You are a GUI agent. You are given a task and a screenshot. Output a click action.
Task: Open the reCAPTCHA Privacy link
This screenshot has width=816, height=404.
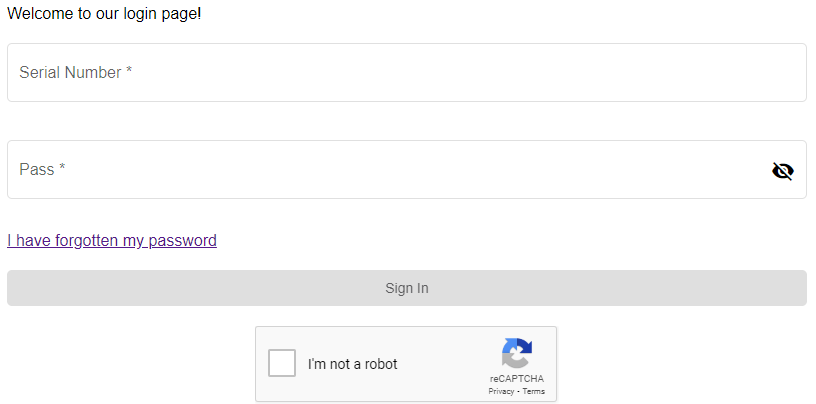tap(501, 391)
